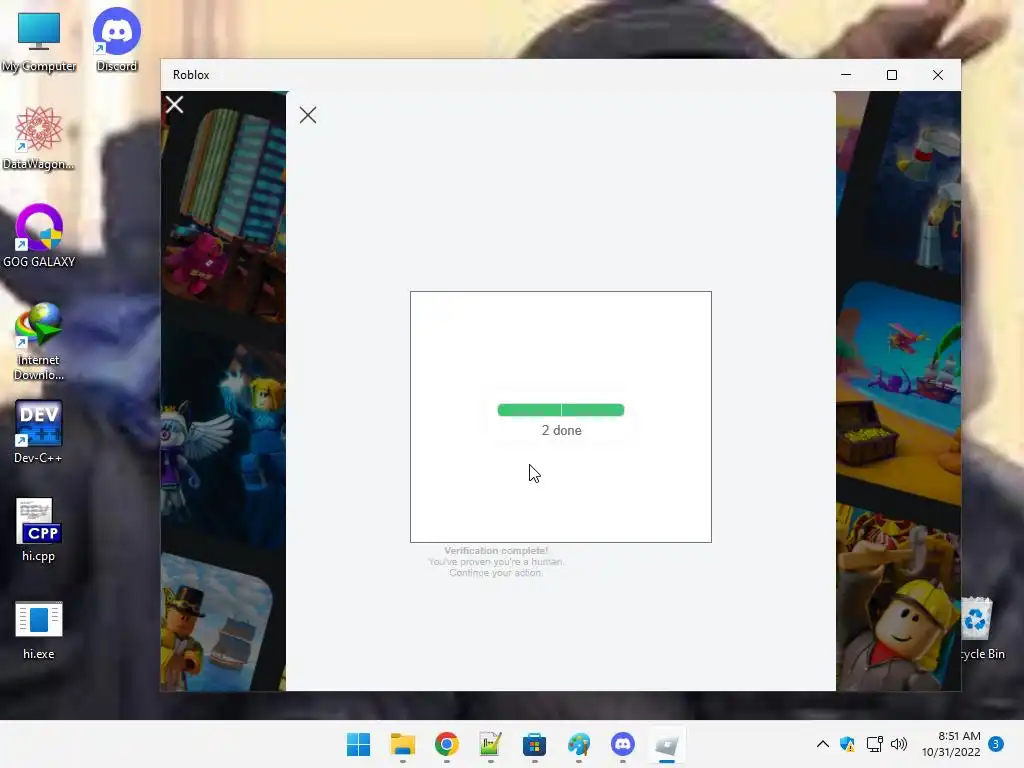Viewport: 1024px width, 768px height.
Task: Open Windows Security tray icon
Action: pos(848,744)
